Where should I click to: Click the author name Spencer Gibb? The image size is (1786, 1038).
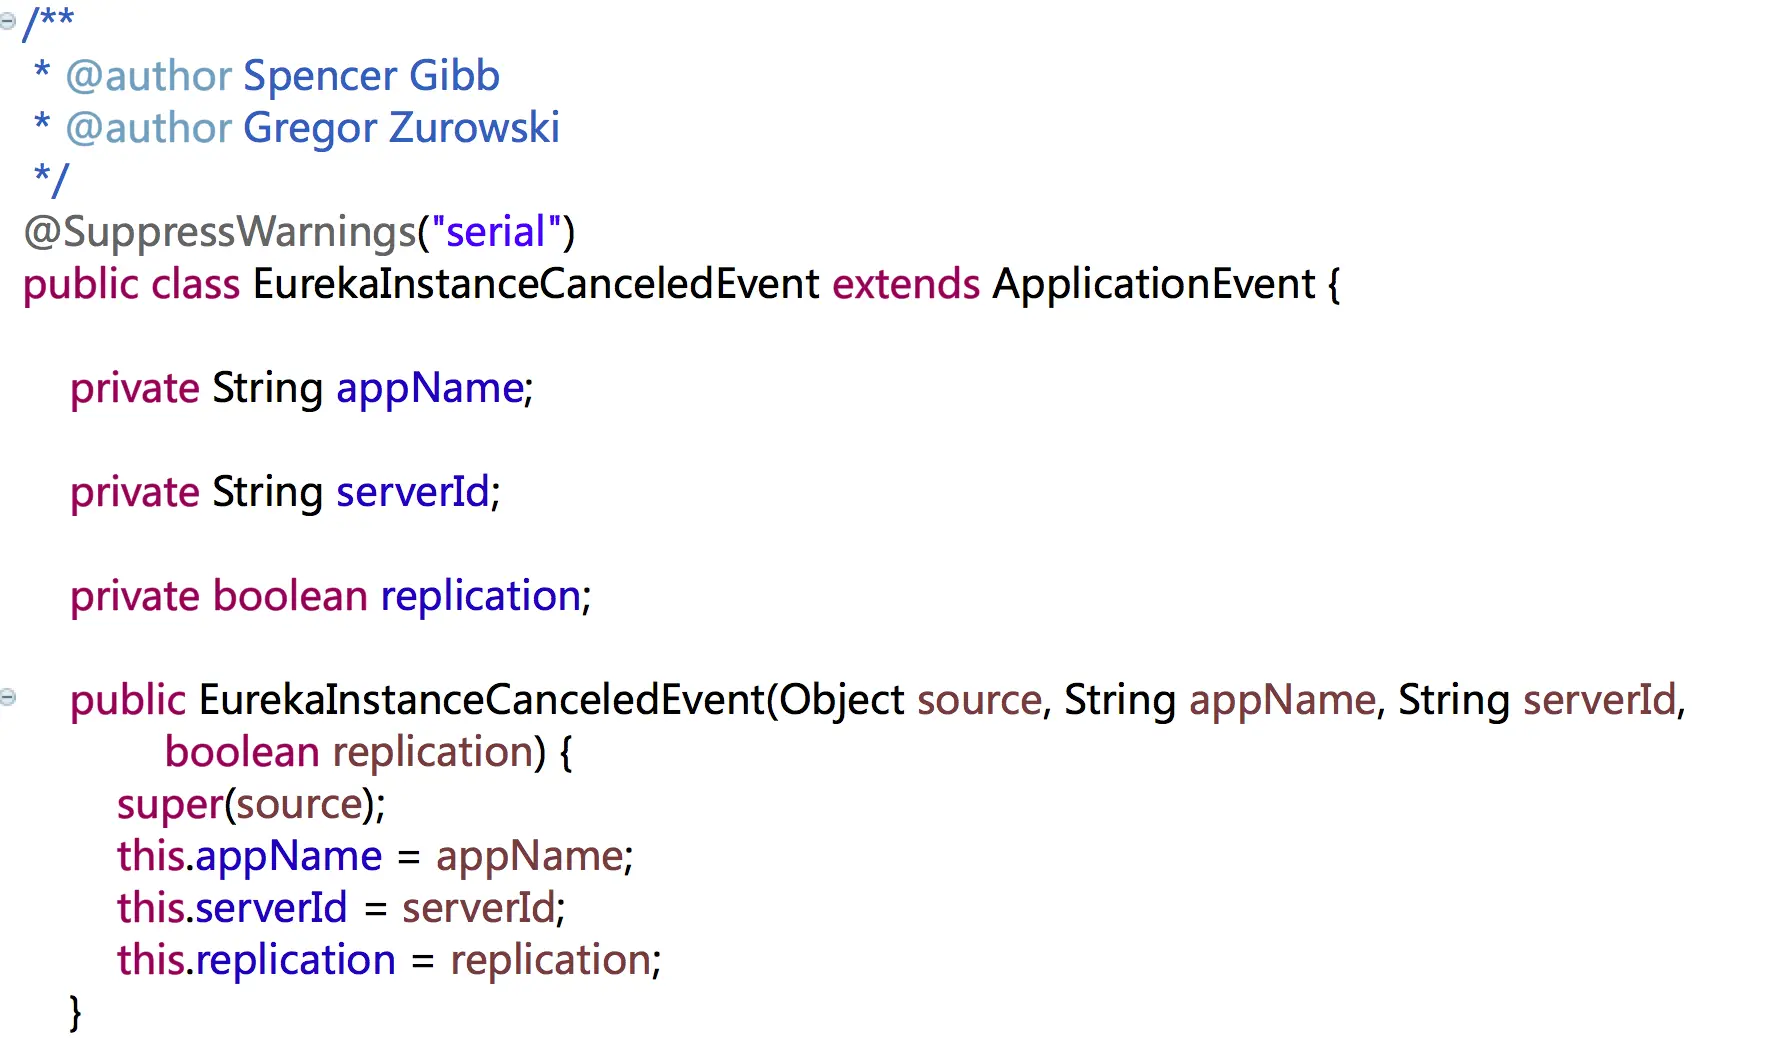coord(371,76)
